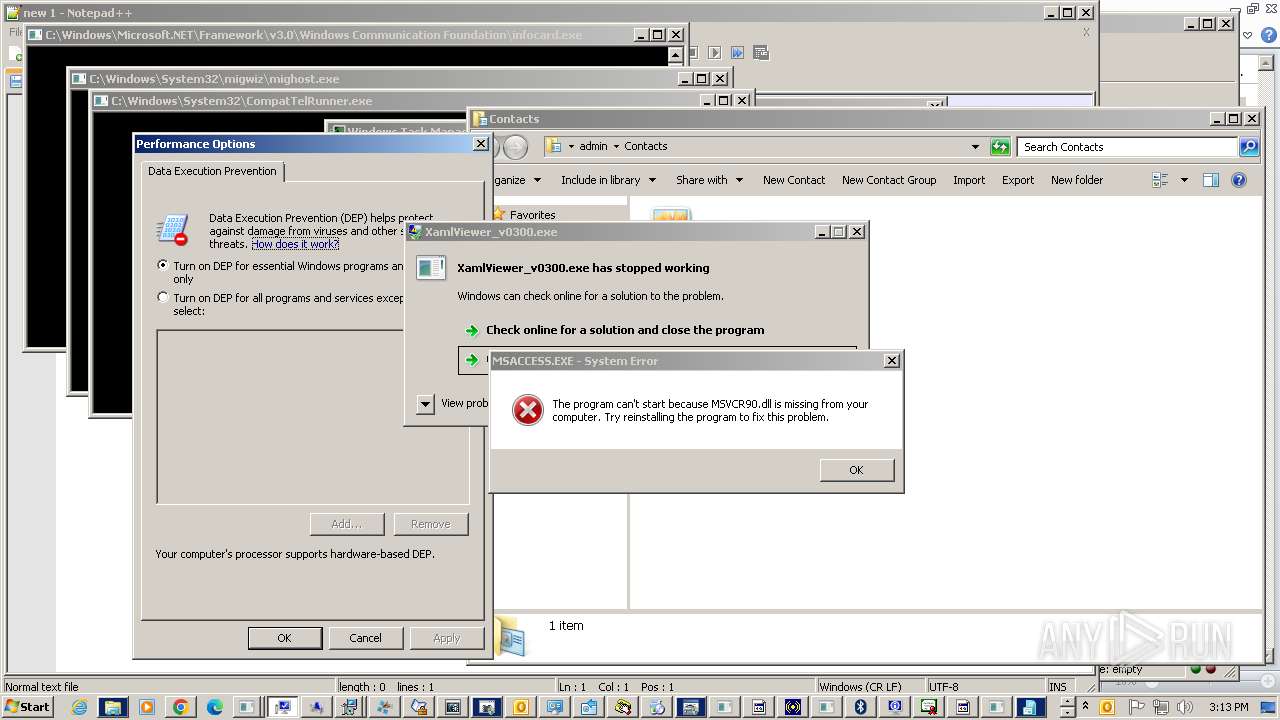Click the search magnifier button in Contacts

tap(1249, 147)
